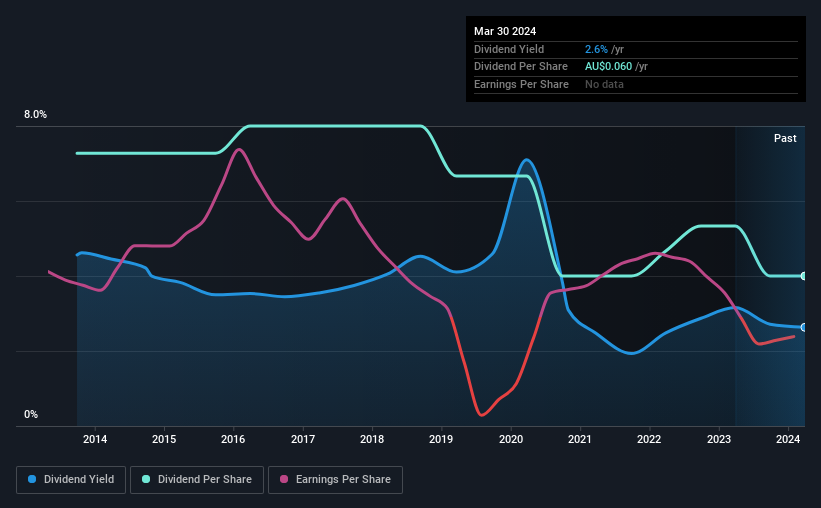Click the pink Earnings Per Share legend dot
The width and height of the screenshot is (821, 508).
(284, 479)
